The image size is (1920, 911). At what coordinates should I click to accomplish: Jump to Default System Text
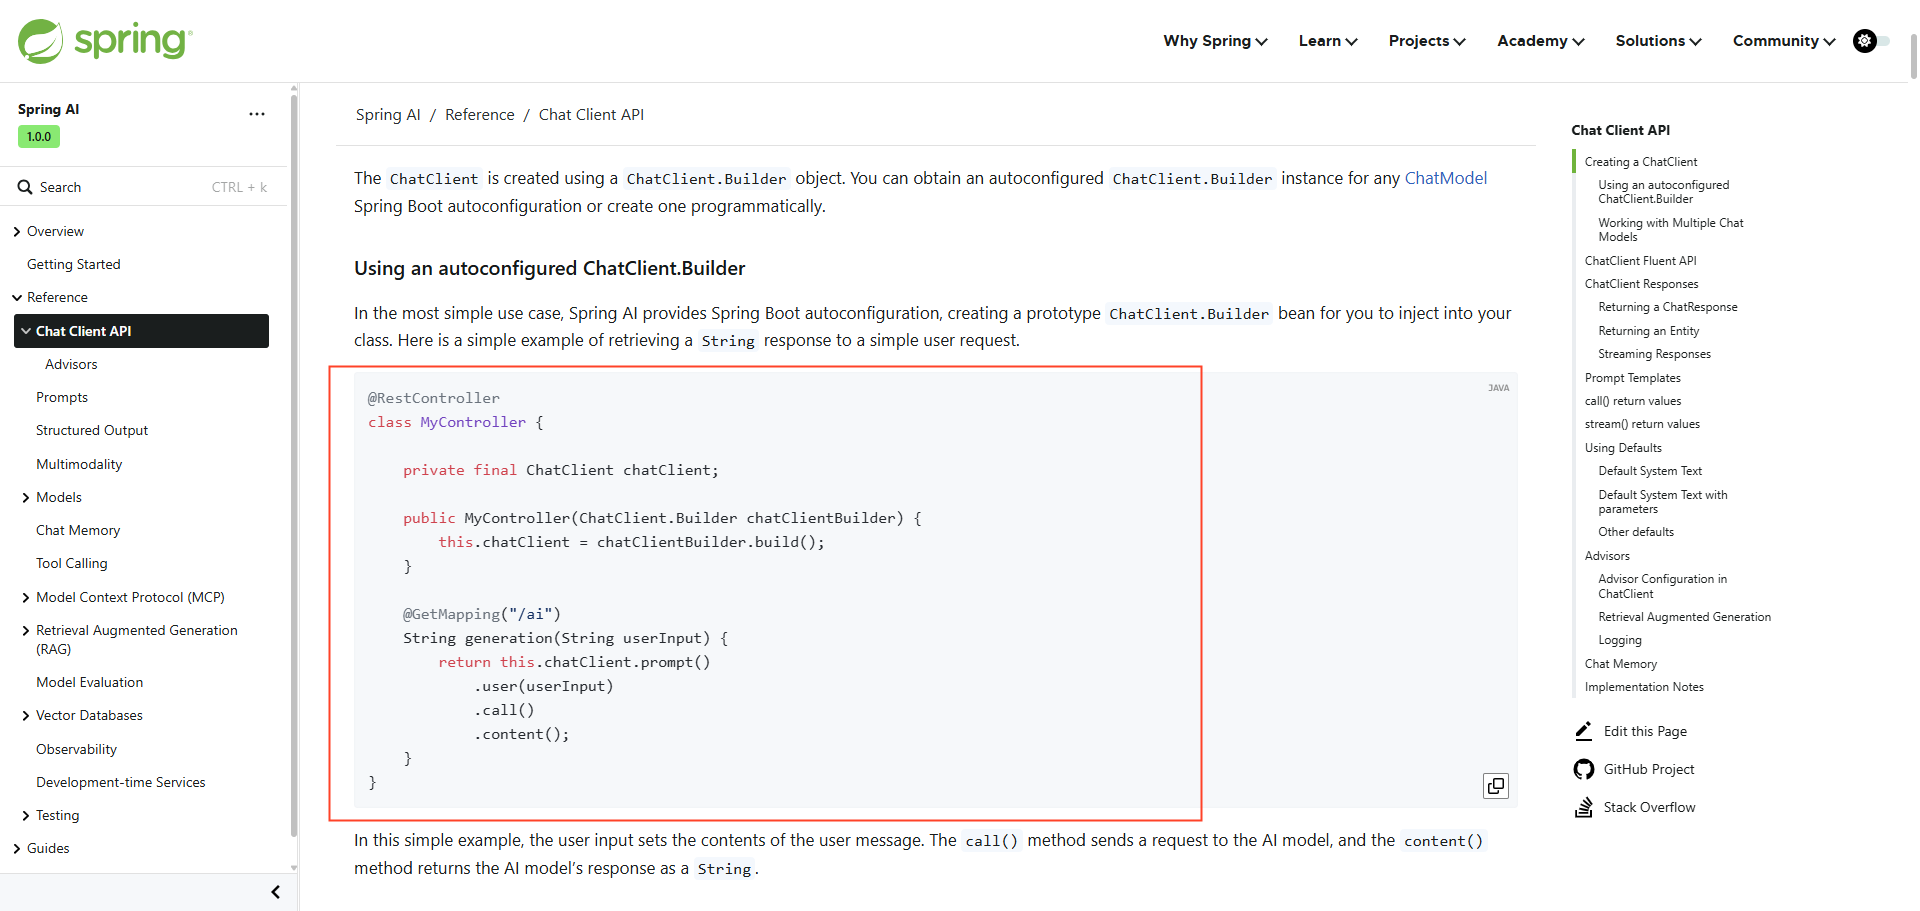tap(1650, 471)
